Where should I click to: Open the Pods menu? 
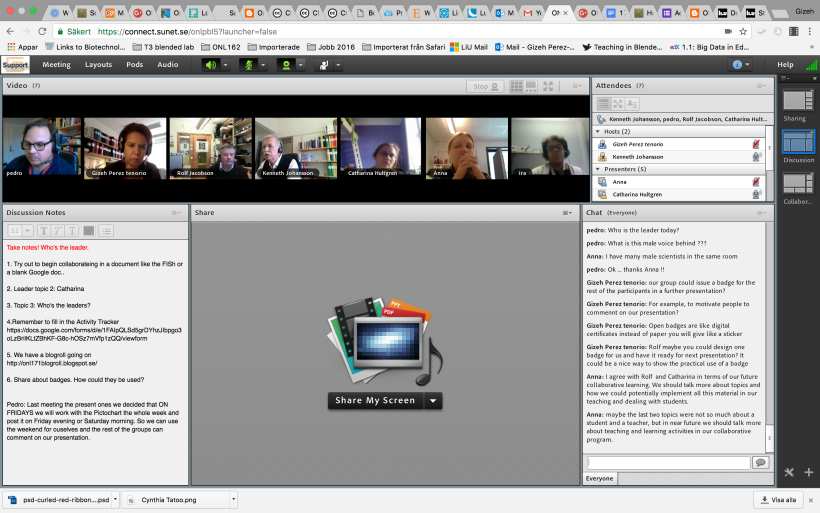click(x=134, y=64)
